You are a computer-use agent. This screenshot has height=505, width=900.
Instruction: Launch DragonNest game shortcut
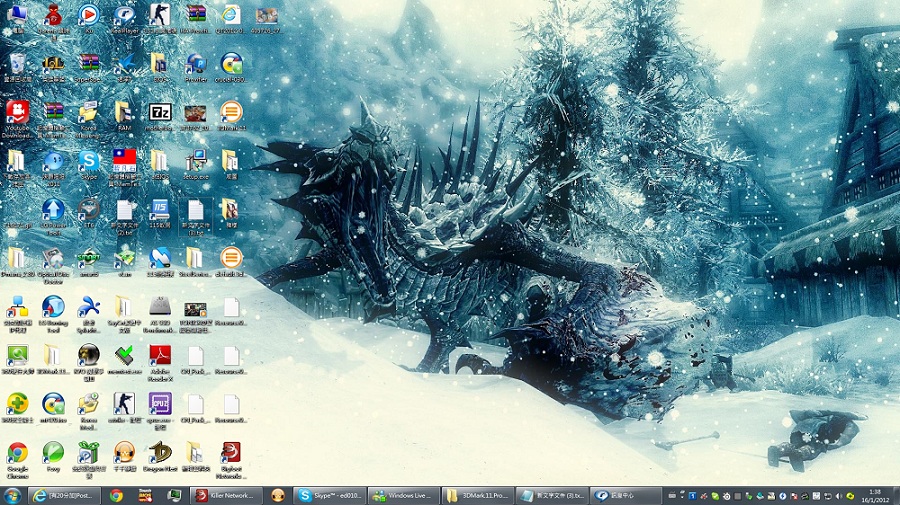click(x=160, y=453)
